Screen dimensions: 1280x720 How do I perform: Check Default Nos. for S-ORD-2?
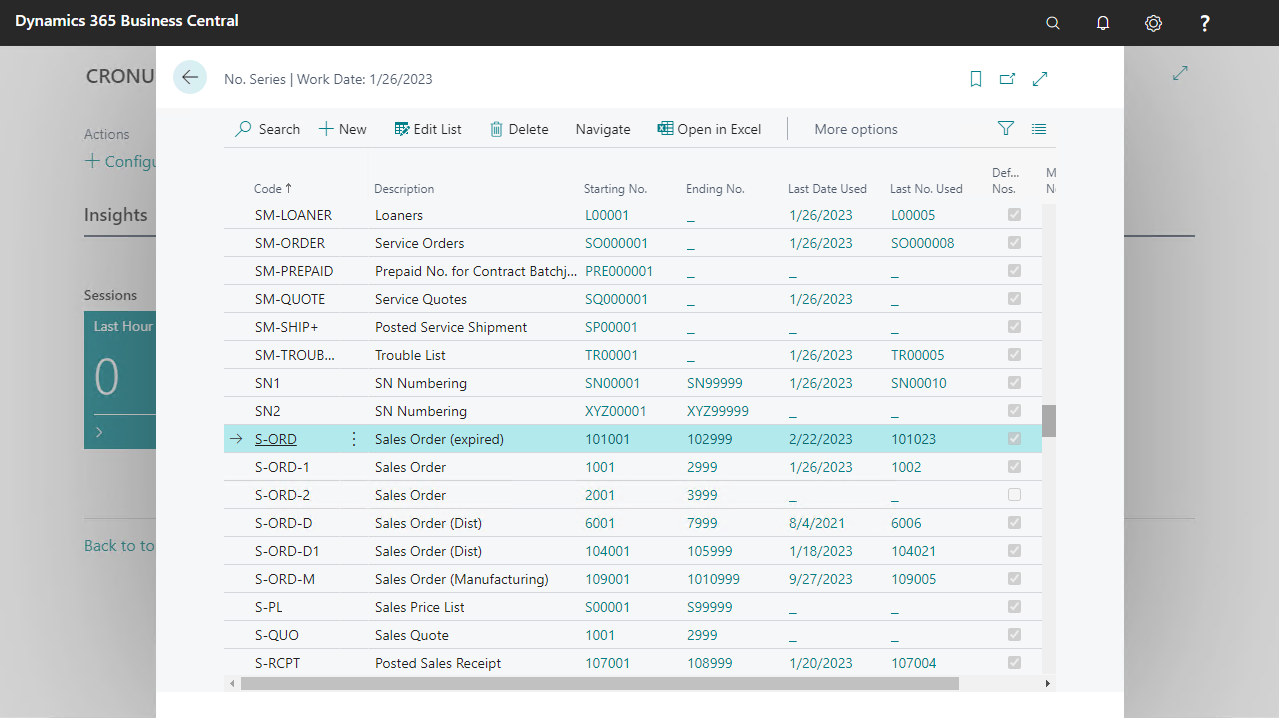point(1015,495)
